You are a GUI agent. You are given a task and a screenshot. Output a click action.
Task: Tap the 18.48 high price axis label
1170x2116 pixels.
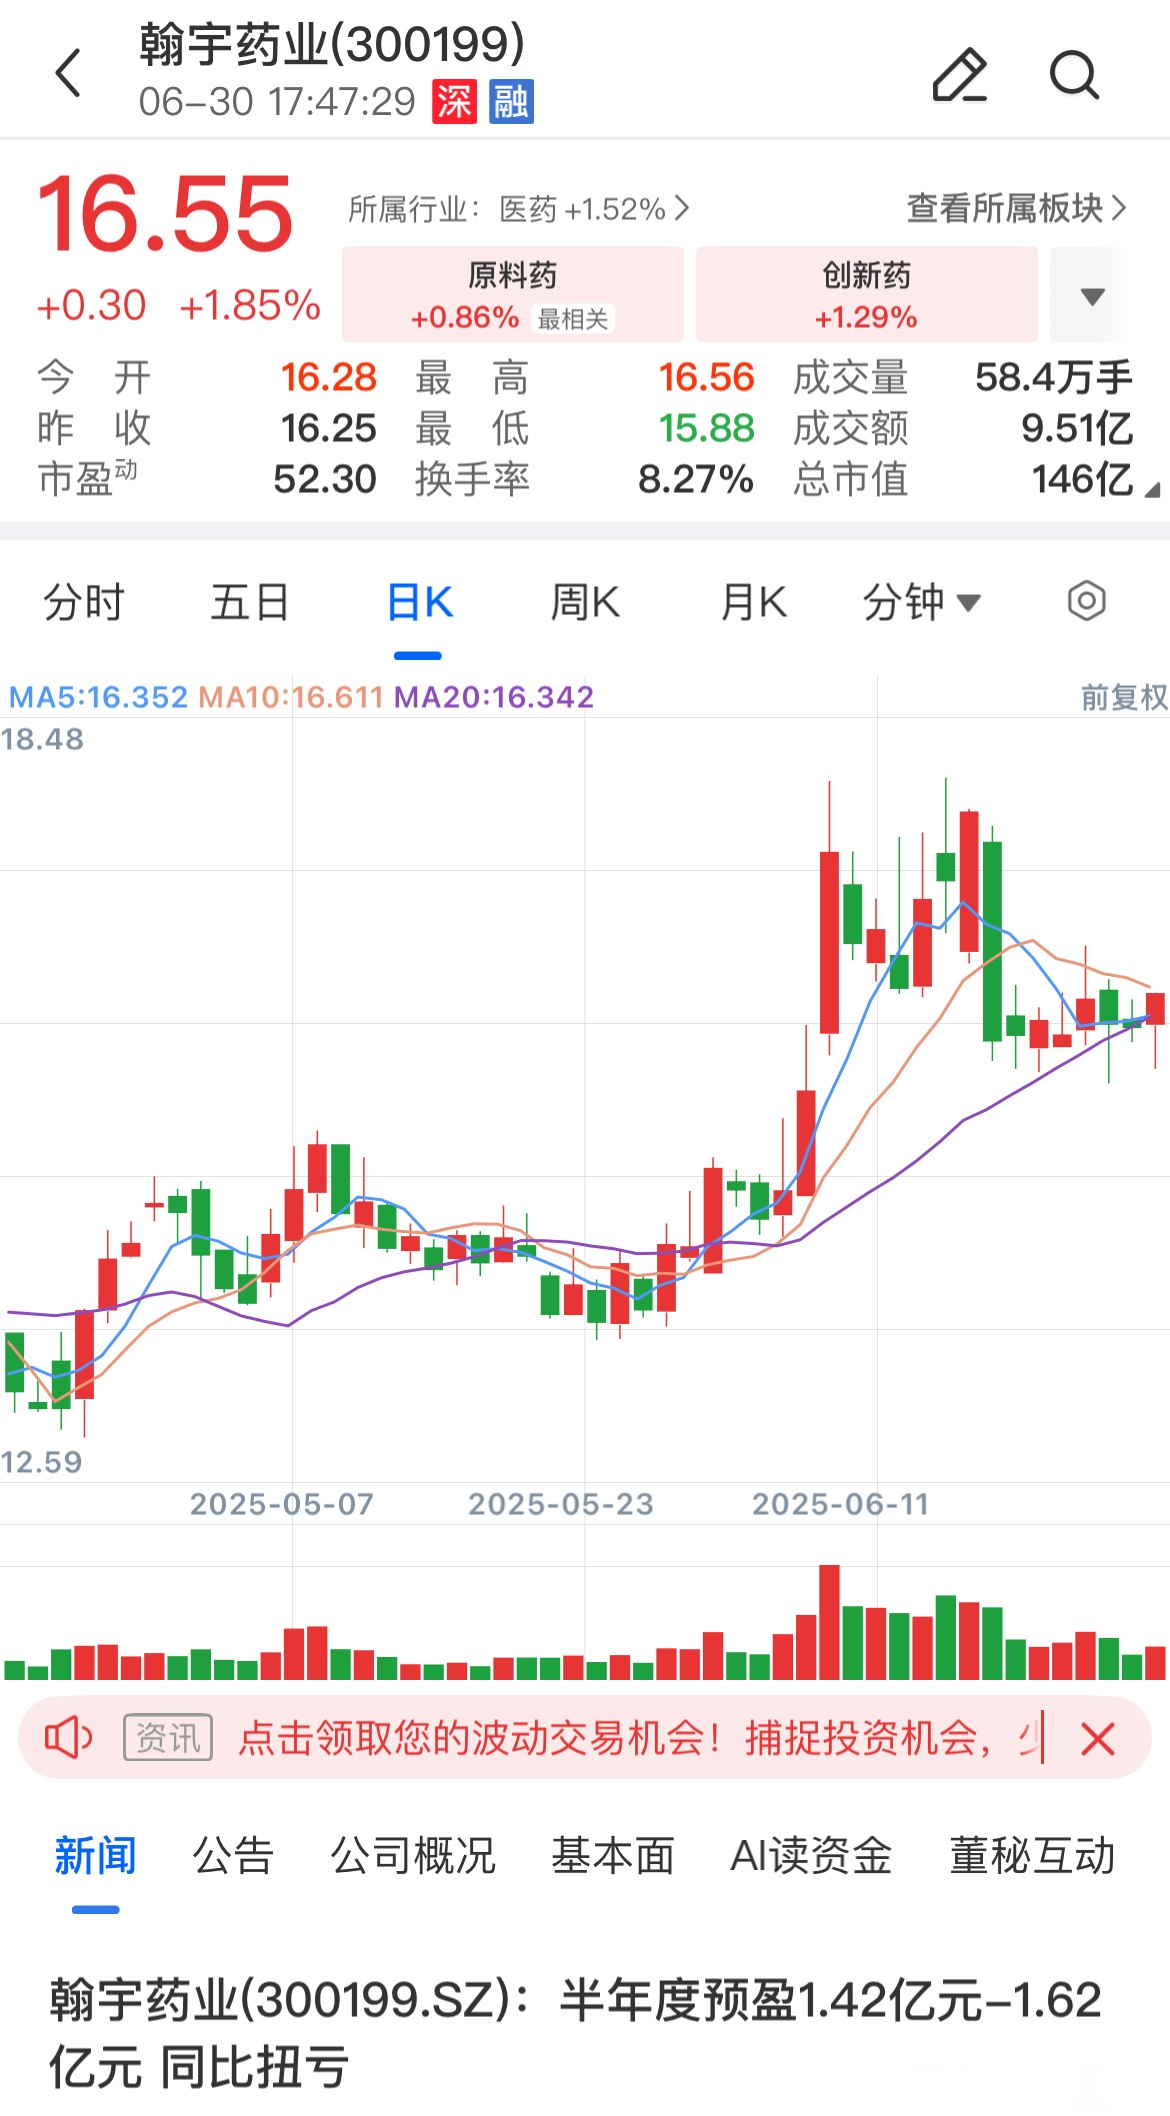[x=42, y=739]
